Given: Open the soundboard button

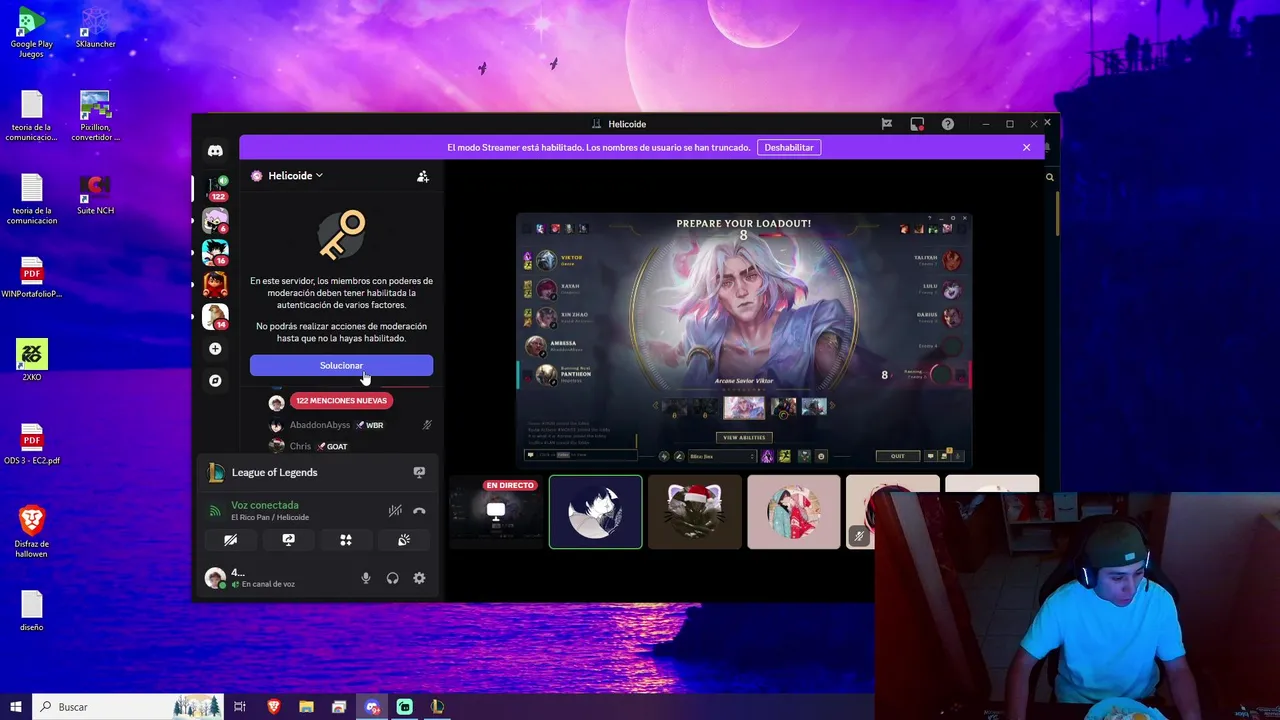Looking at the screenshot, I should click(x=404, y=540).
